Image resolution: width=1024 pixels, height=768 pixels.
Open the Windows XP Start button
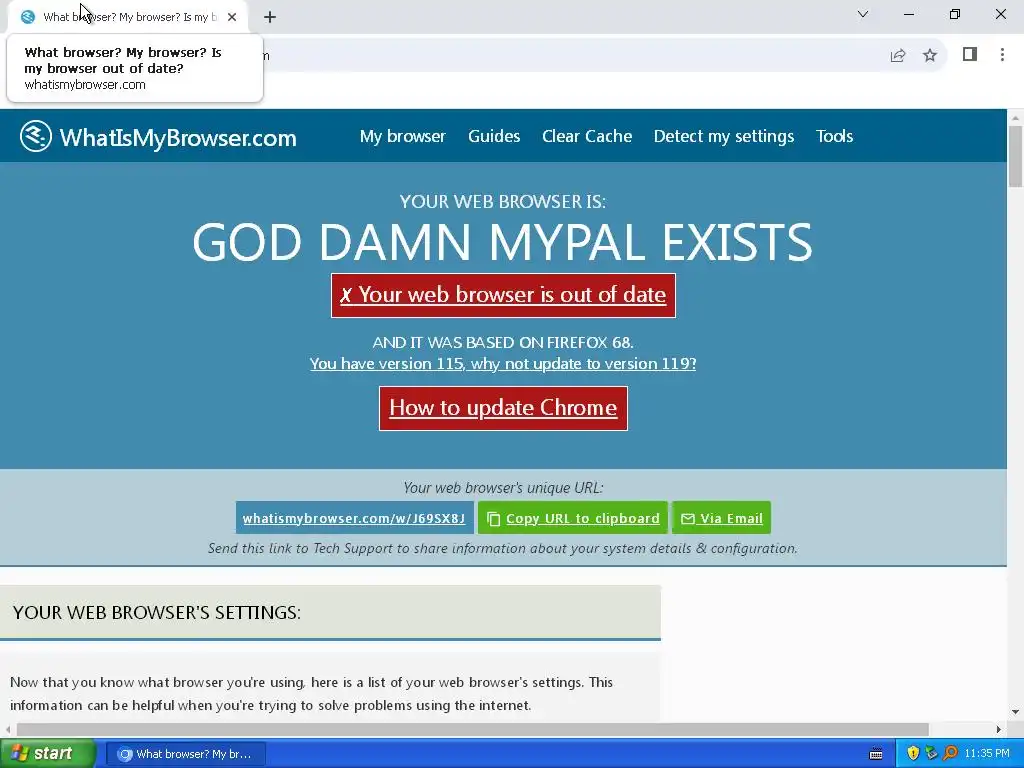48,754
